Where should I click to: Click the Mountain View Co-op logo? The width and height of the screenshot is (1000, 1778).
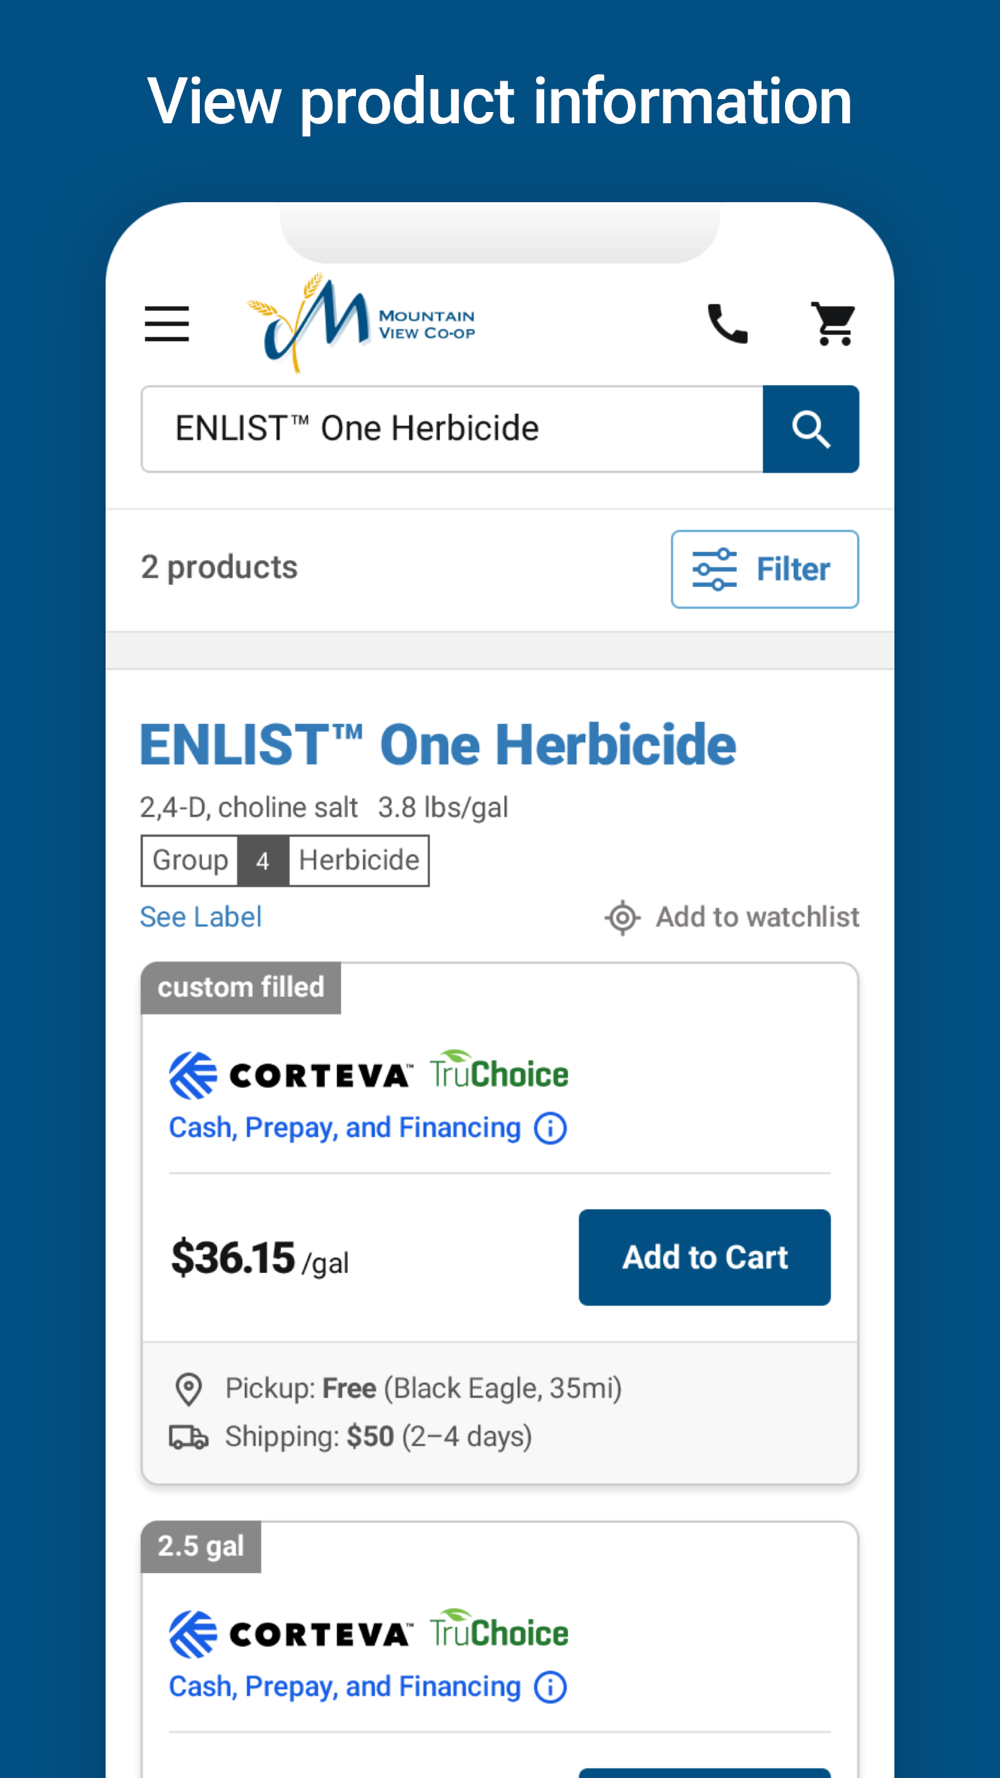click(361, 323)
